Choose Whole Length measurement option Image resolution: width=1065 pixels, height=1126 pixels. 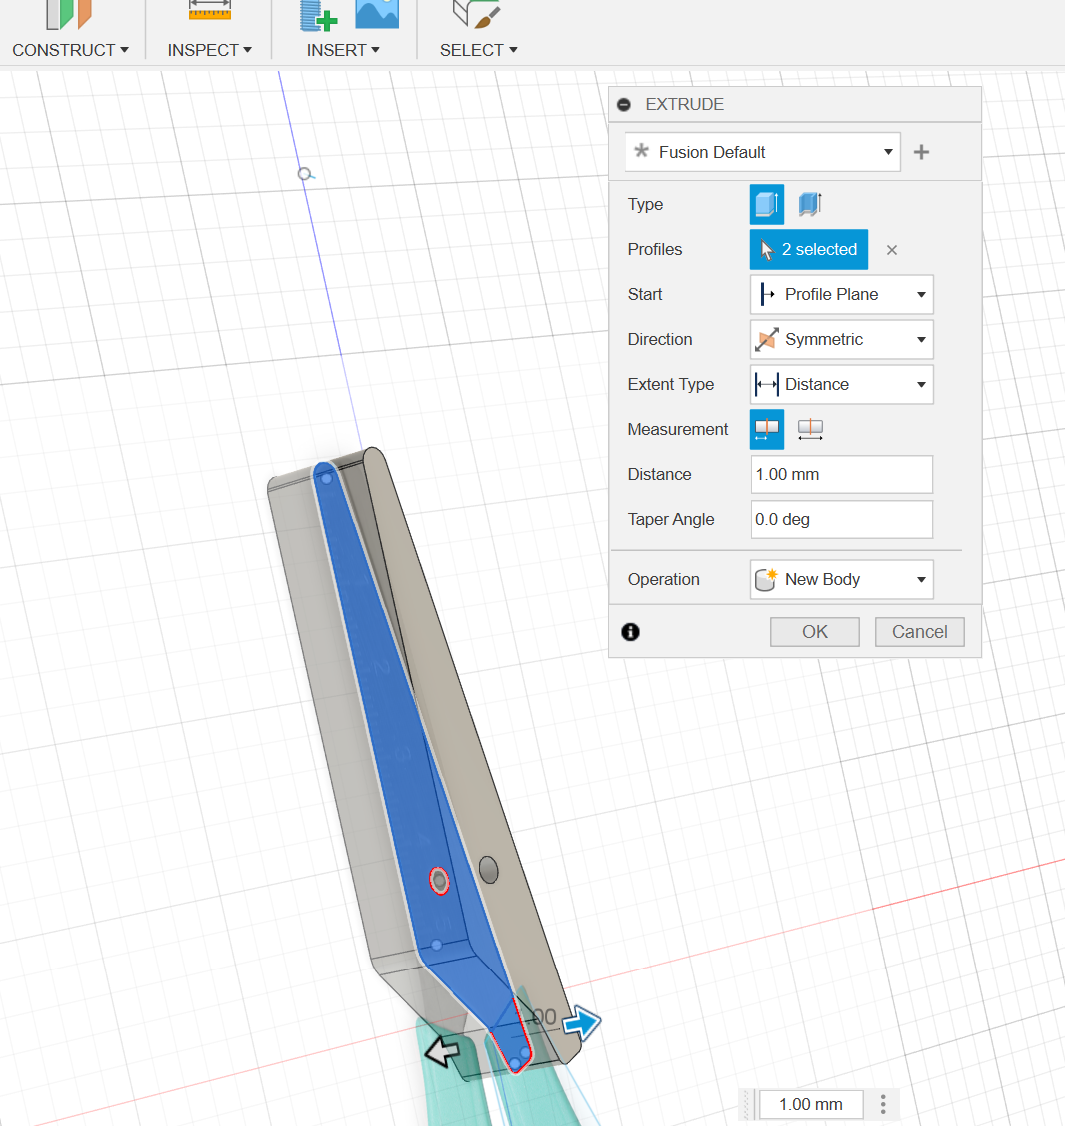coord(810,429)
